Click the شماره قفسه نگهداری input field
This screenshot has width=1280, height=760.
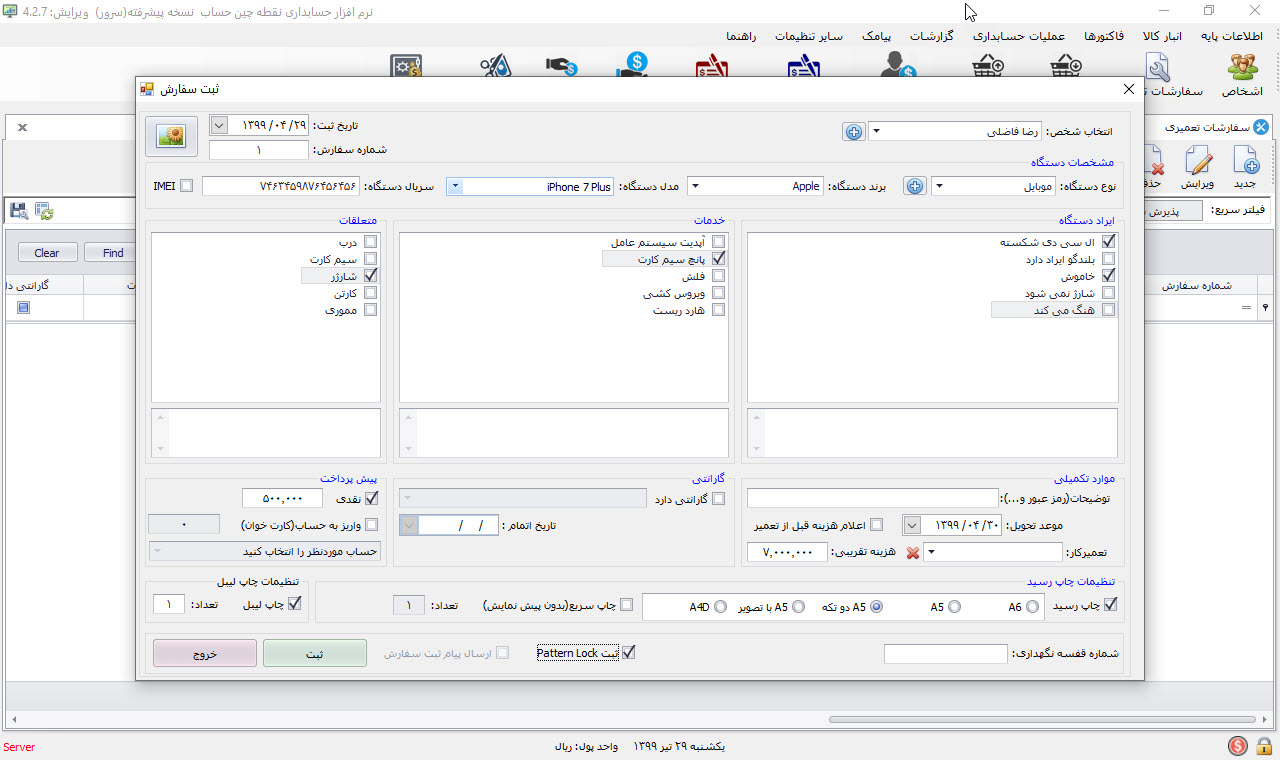[945, 654]
